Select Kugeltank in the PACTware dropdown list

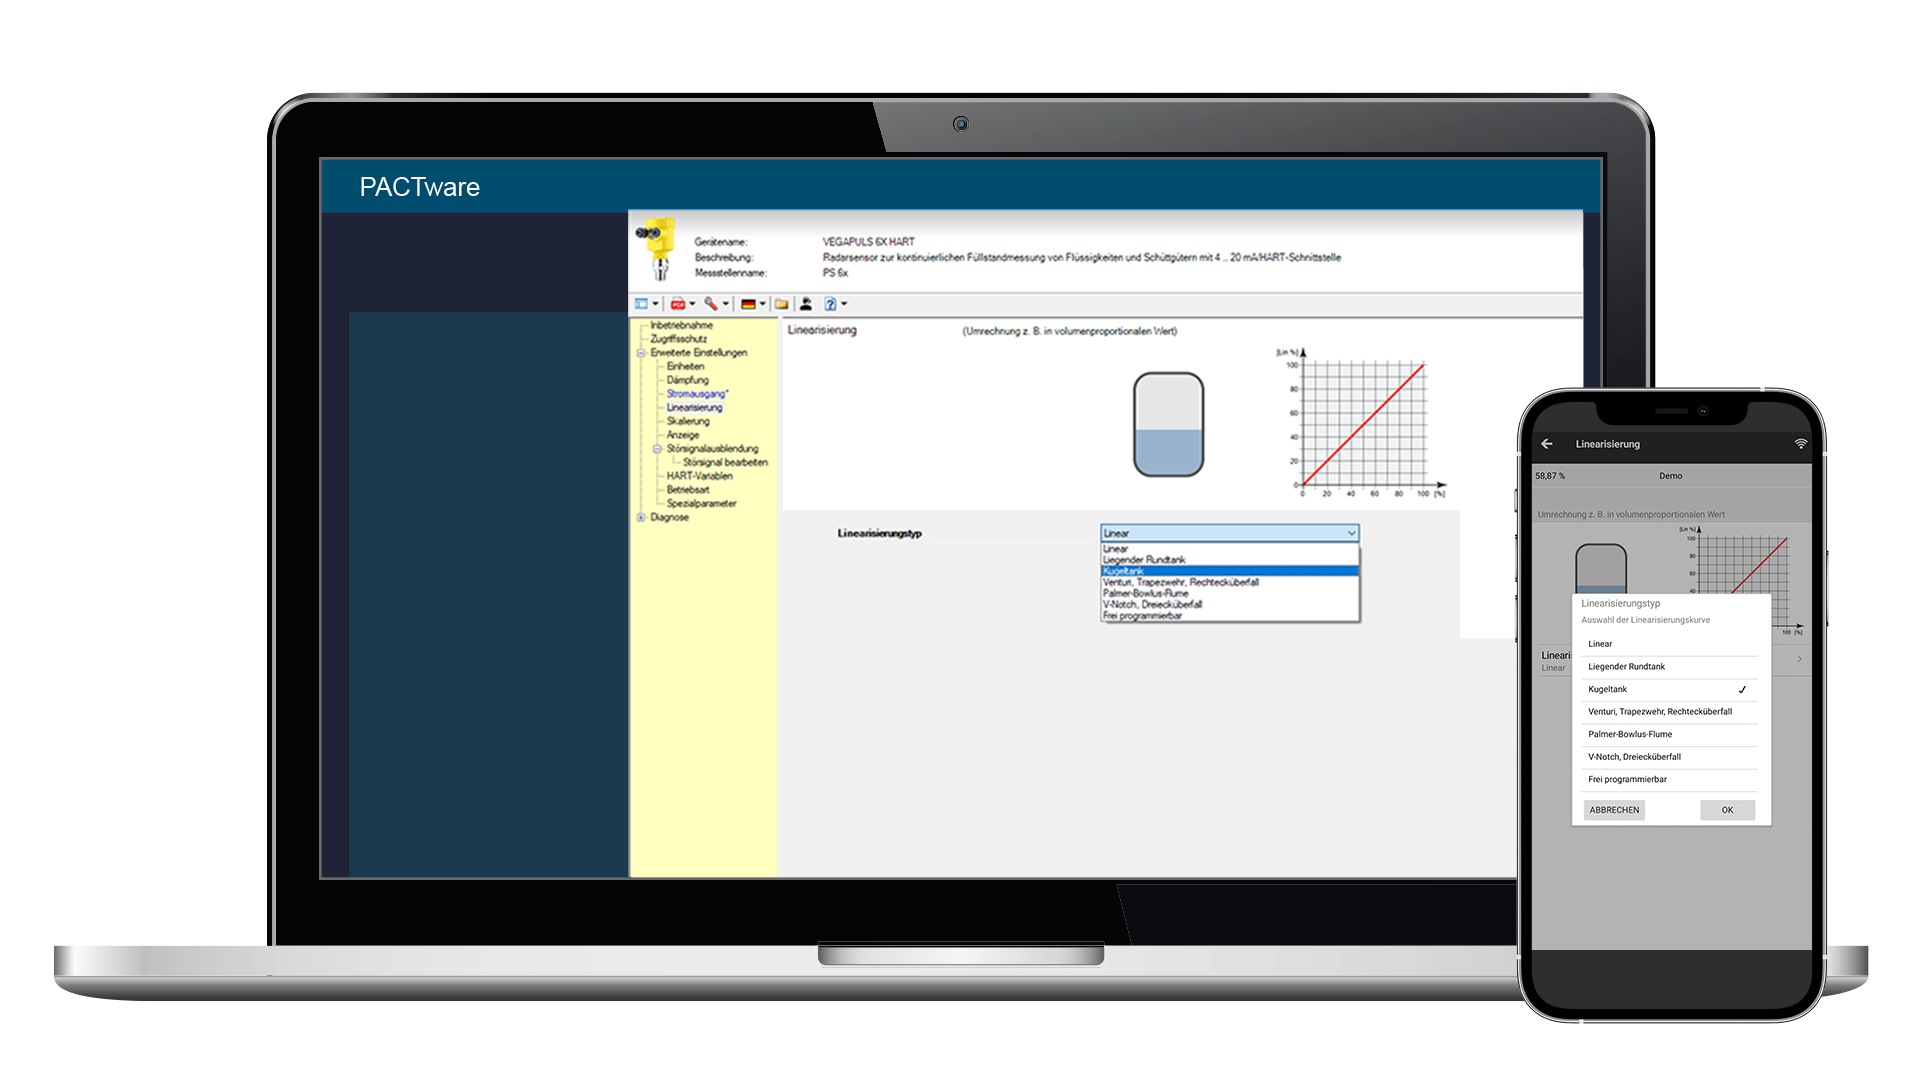pos(1124,571)
